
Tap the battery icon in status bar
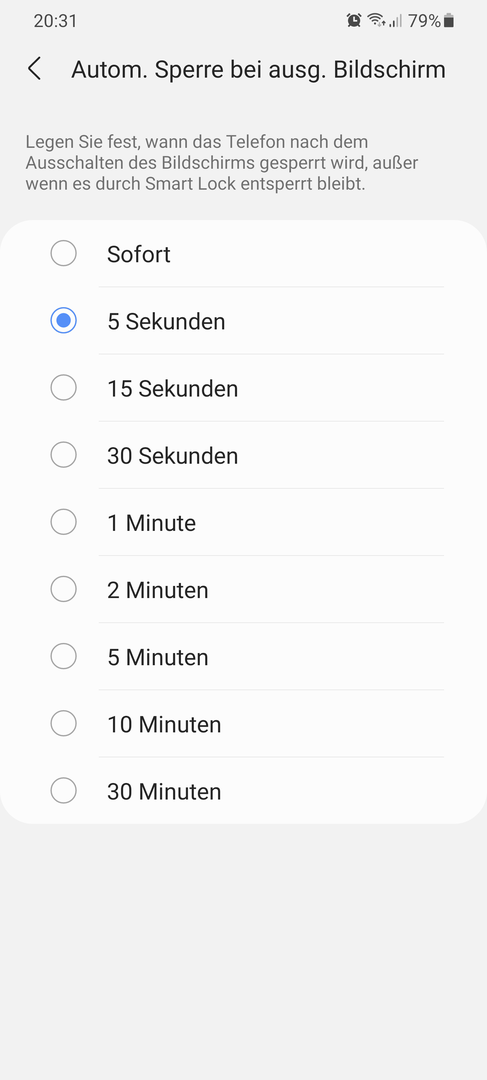449,21
